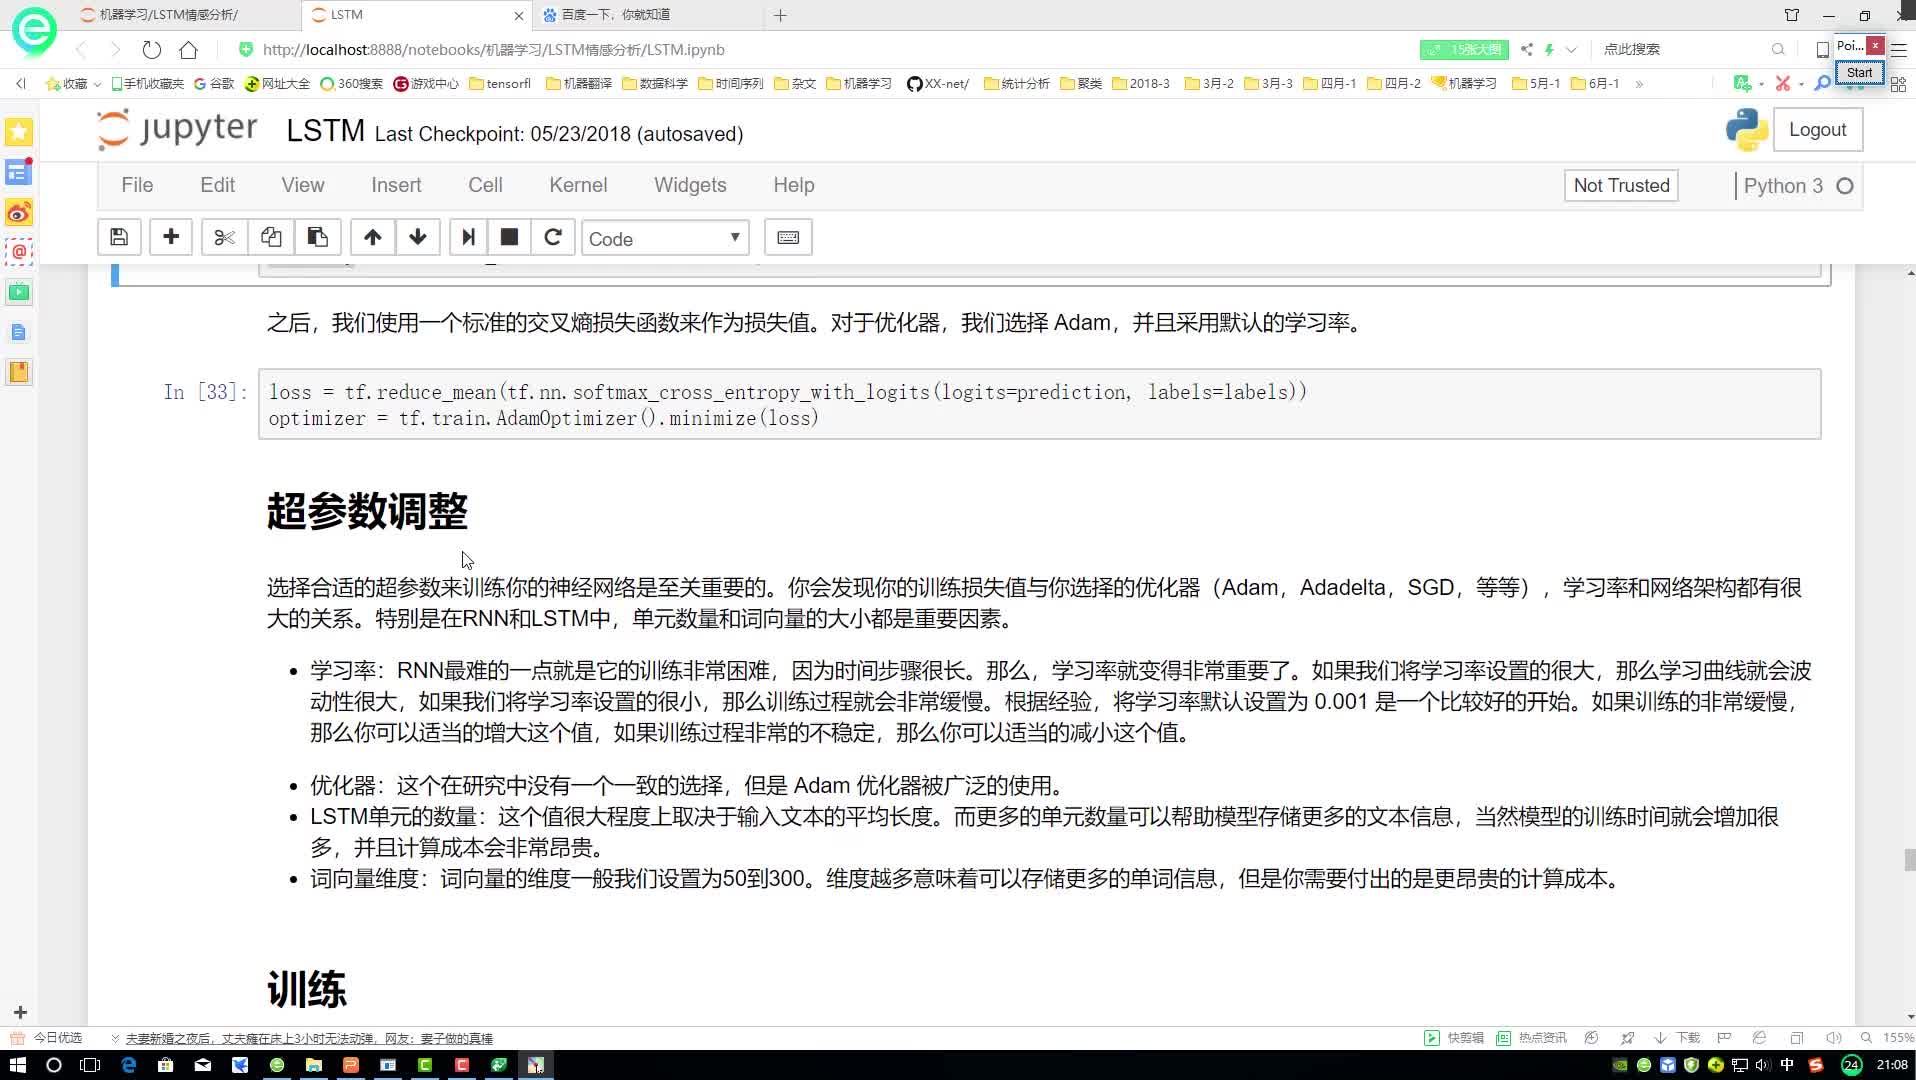Click the sidebar favorites star icon
The height and width of the screenshot is (1080, 1916).
pos(19,132)
